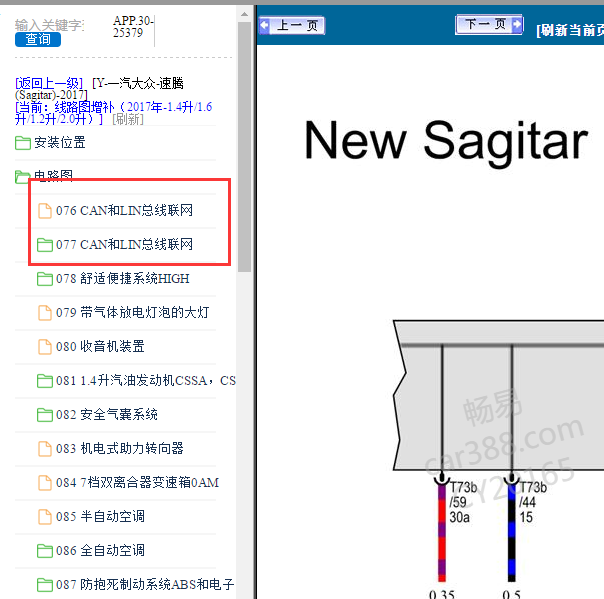This screenshot has height=599, width=604.
Task: Open 085 半自动空调 entry
Action: coord(100,517)
